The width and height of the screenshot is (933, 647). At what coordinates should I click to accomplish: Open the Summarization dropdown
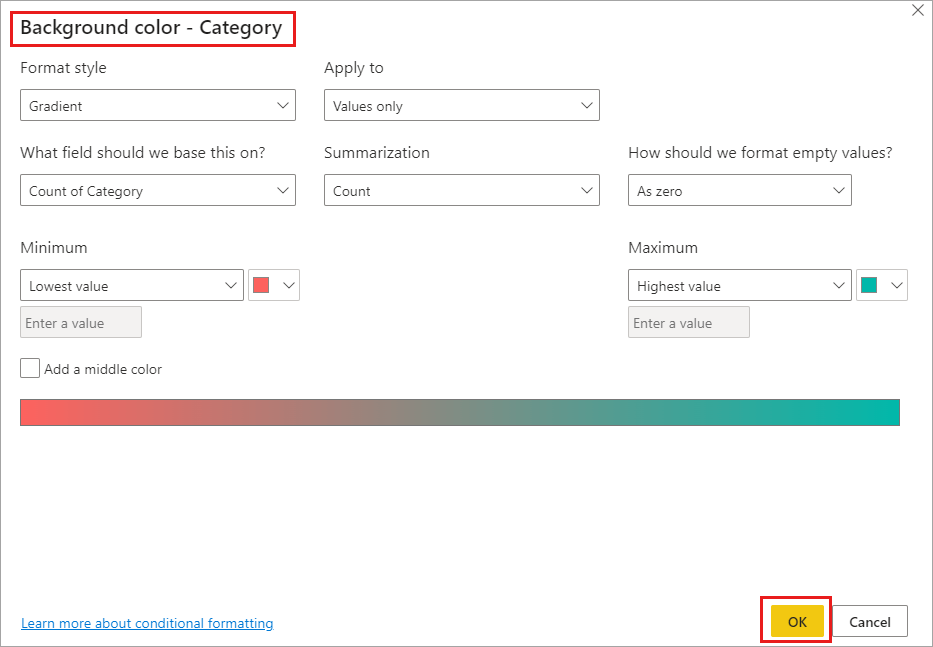(461, 191)
